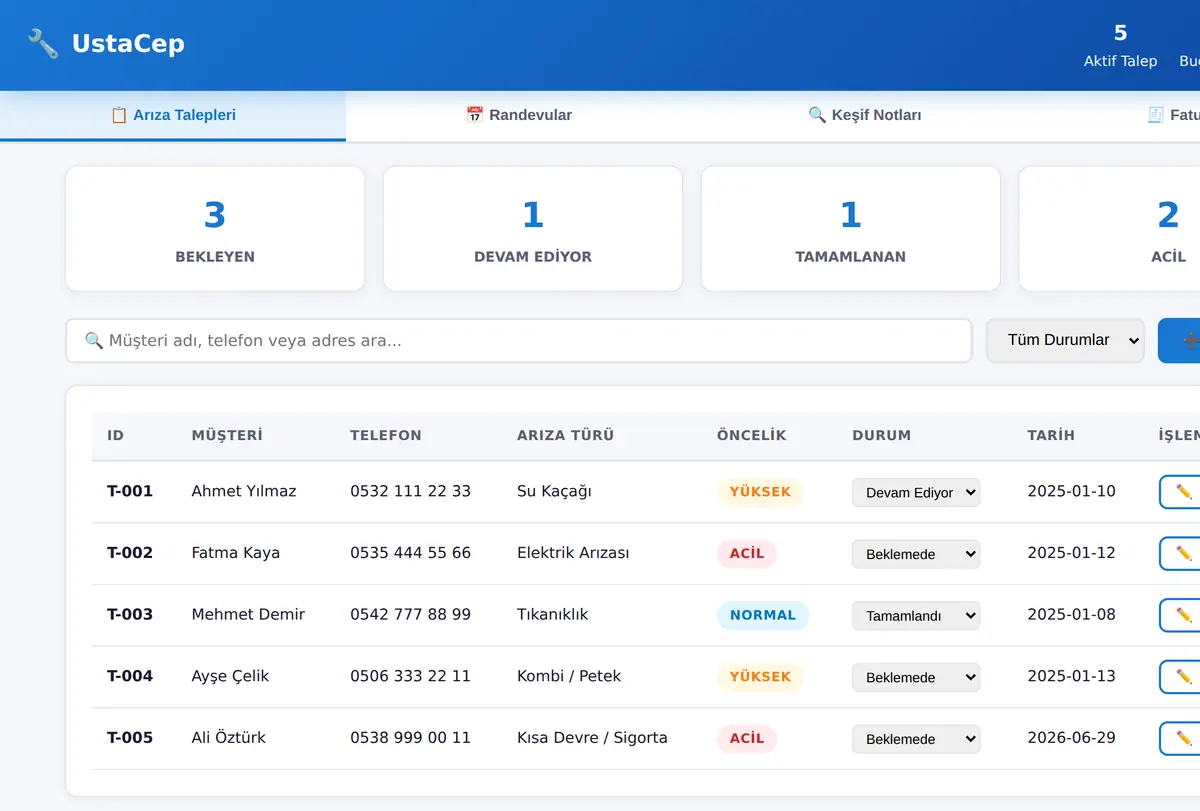
Task: Click the Aktif Talep counter in header
Action: point(1120,46)
